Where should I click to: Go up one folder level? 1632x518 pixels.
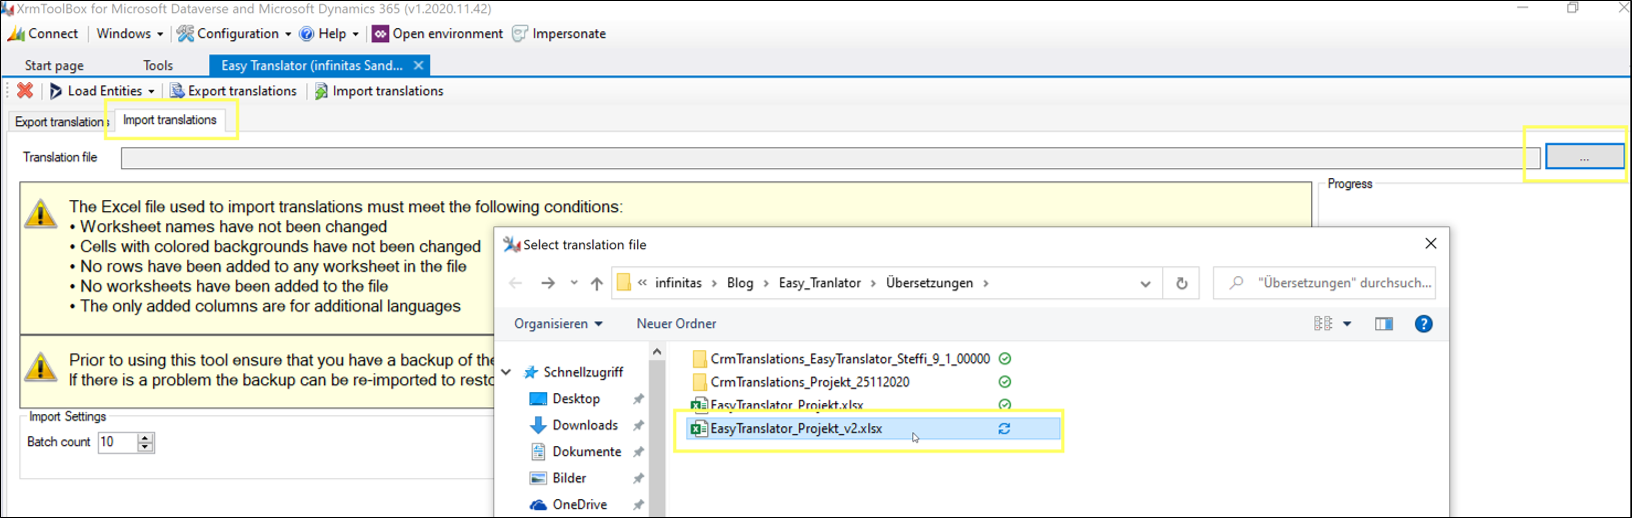coord(597,284)
